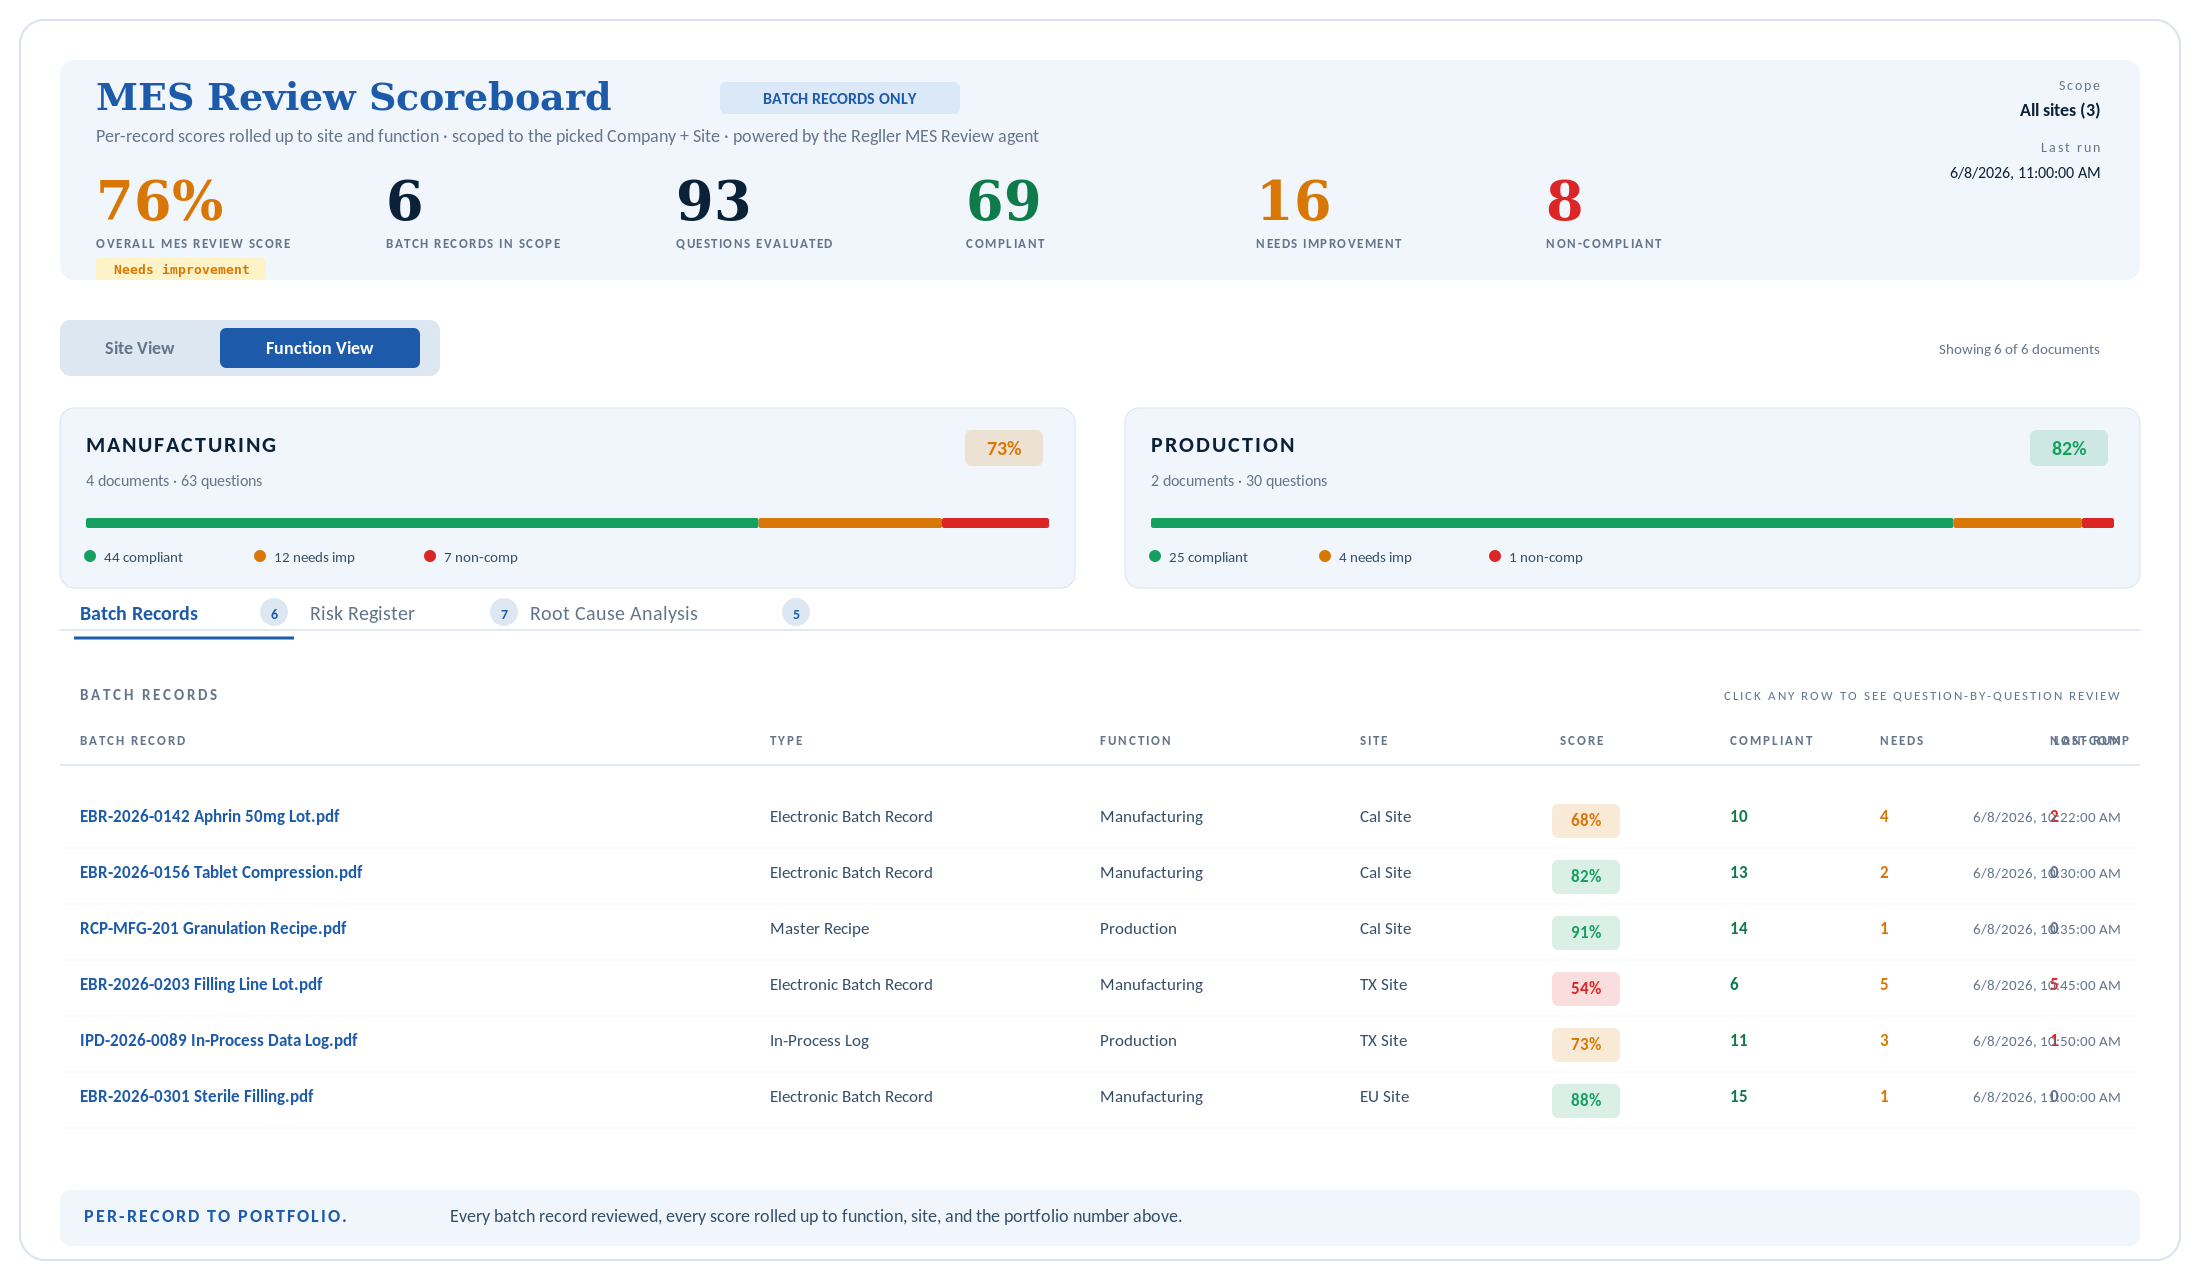Select the Function View toggle
Image resolution: width=2200 pixels, height=1280 pixels.
tap(320, 348)
